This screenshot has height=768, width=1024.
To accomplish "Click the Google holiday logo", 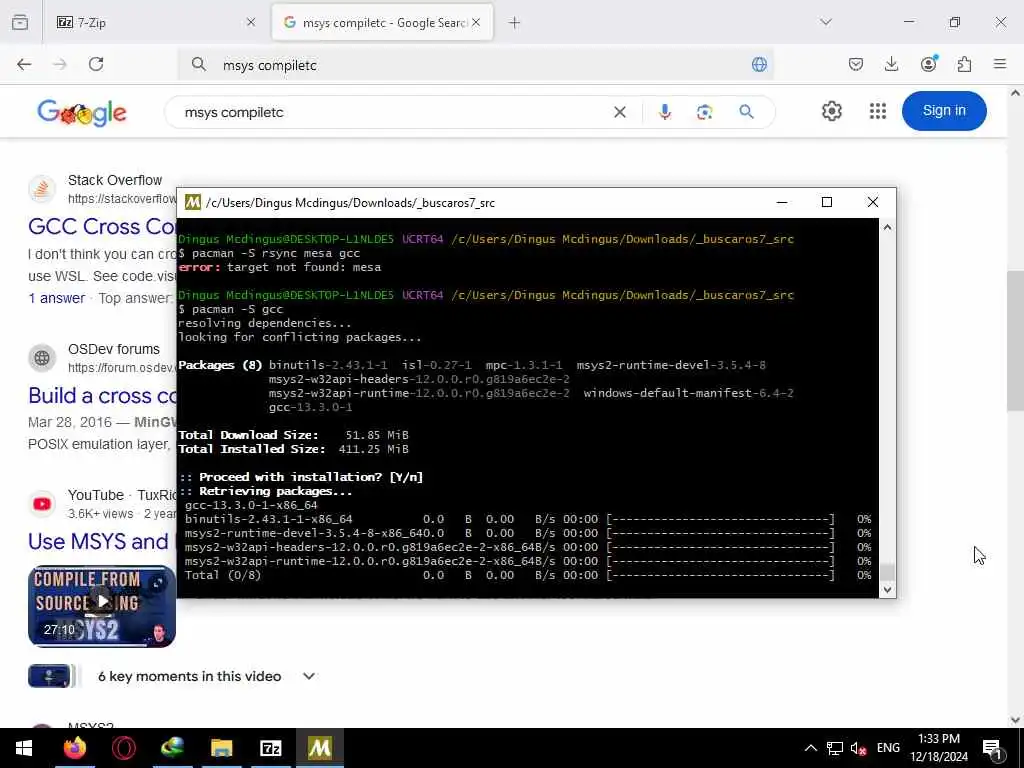I will [82, 112].
